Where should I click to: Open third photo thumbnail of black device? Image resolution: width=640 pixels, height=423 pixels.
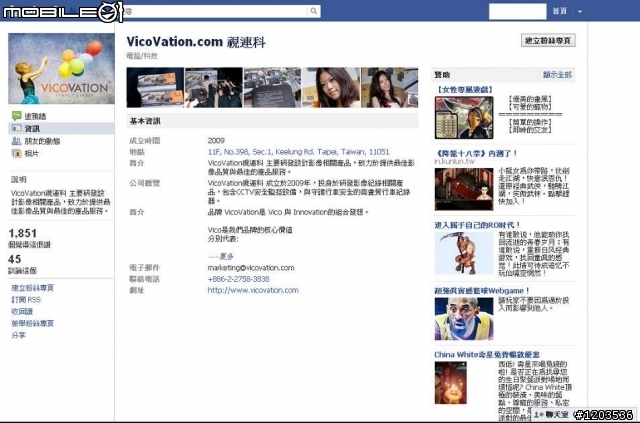point(272,87)
